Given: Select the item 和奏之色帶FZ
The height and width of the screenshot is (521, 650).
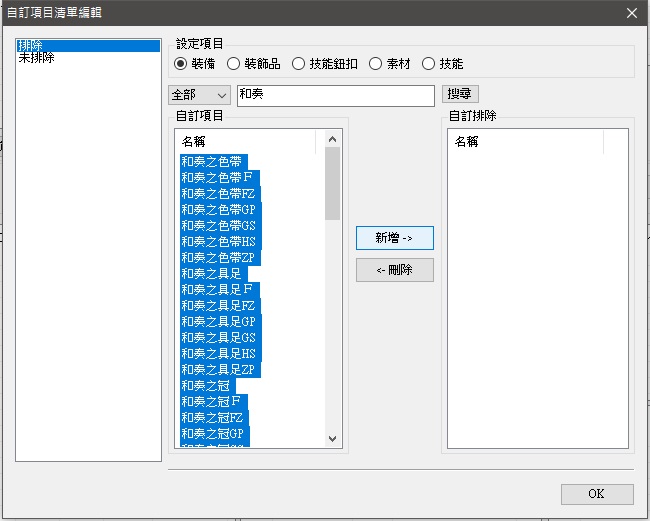Looking at the screenshot, I should pyautogui.click(x=220, y=194).
